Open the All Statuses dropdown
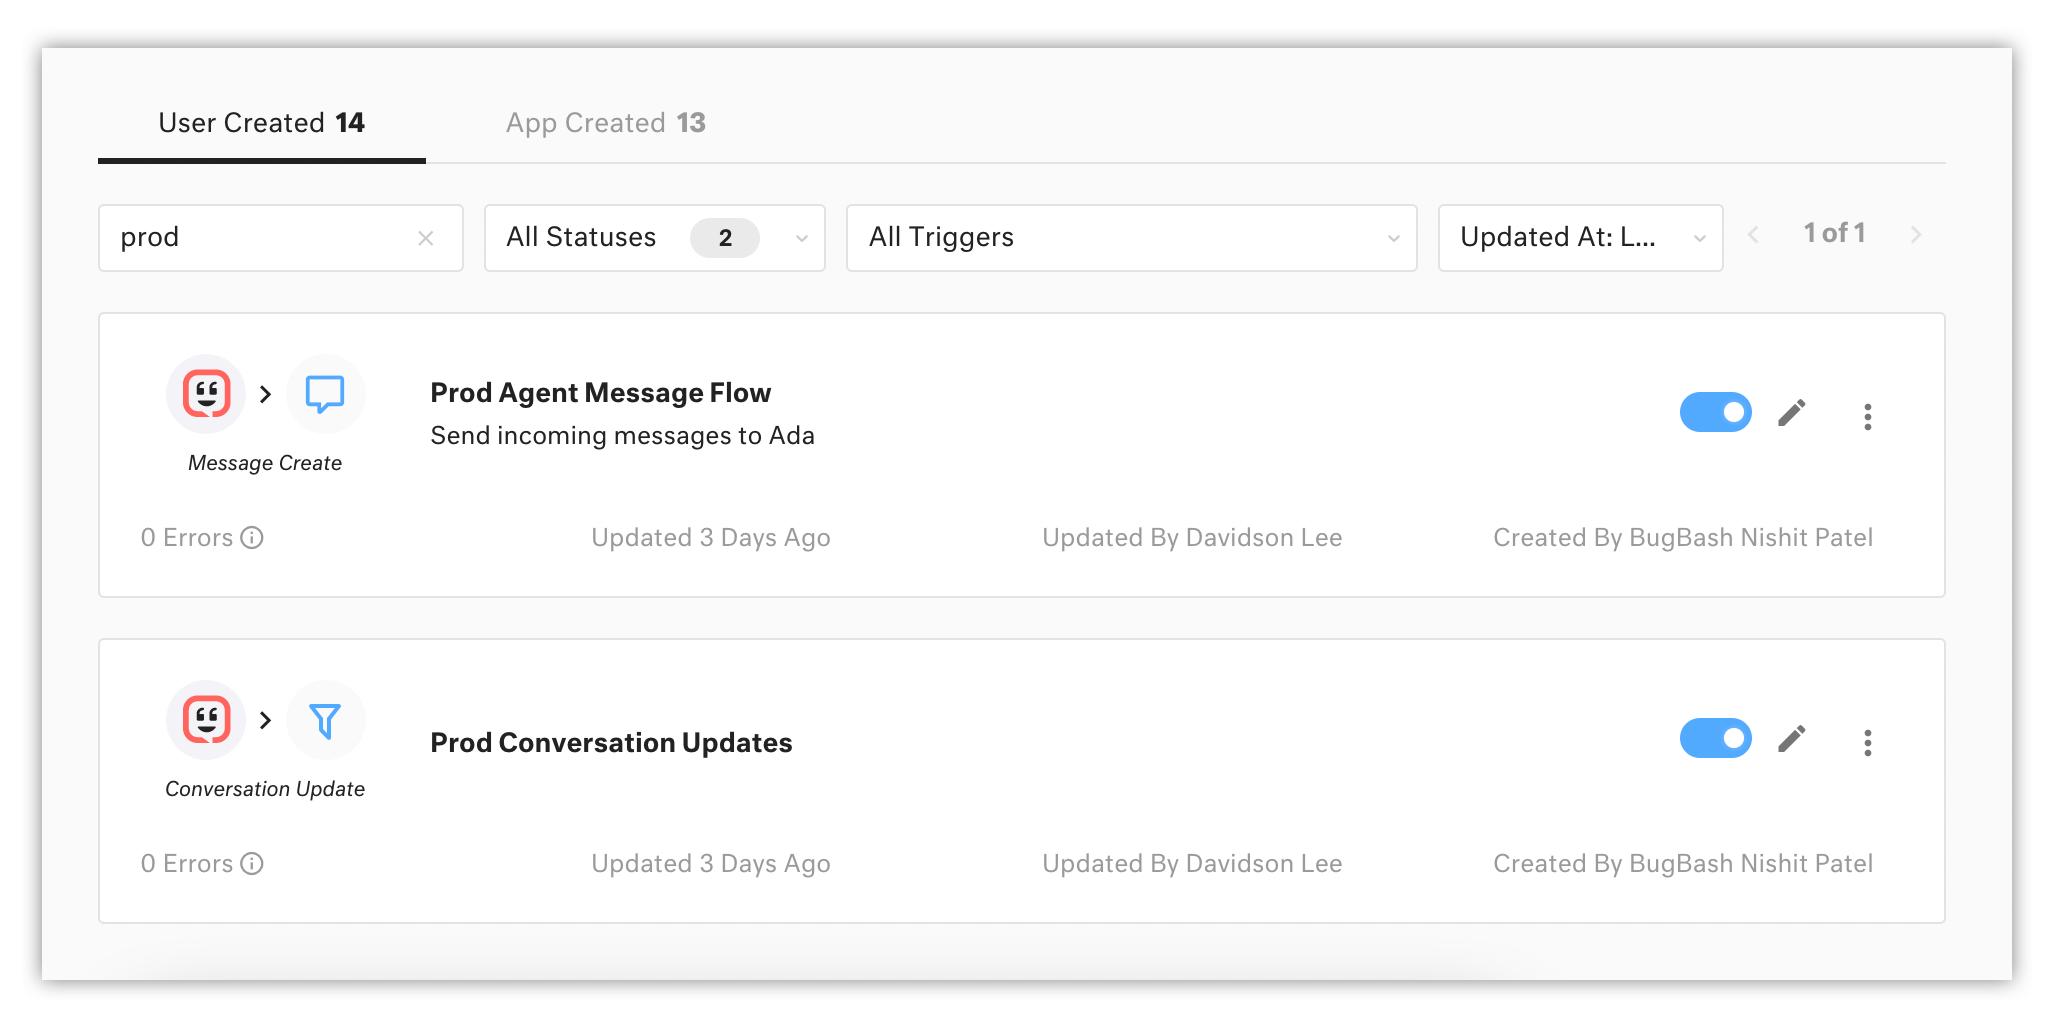The image size is (2062, 1028). (654, 238)
